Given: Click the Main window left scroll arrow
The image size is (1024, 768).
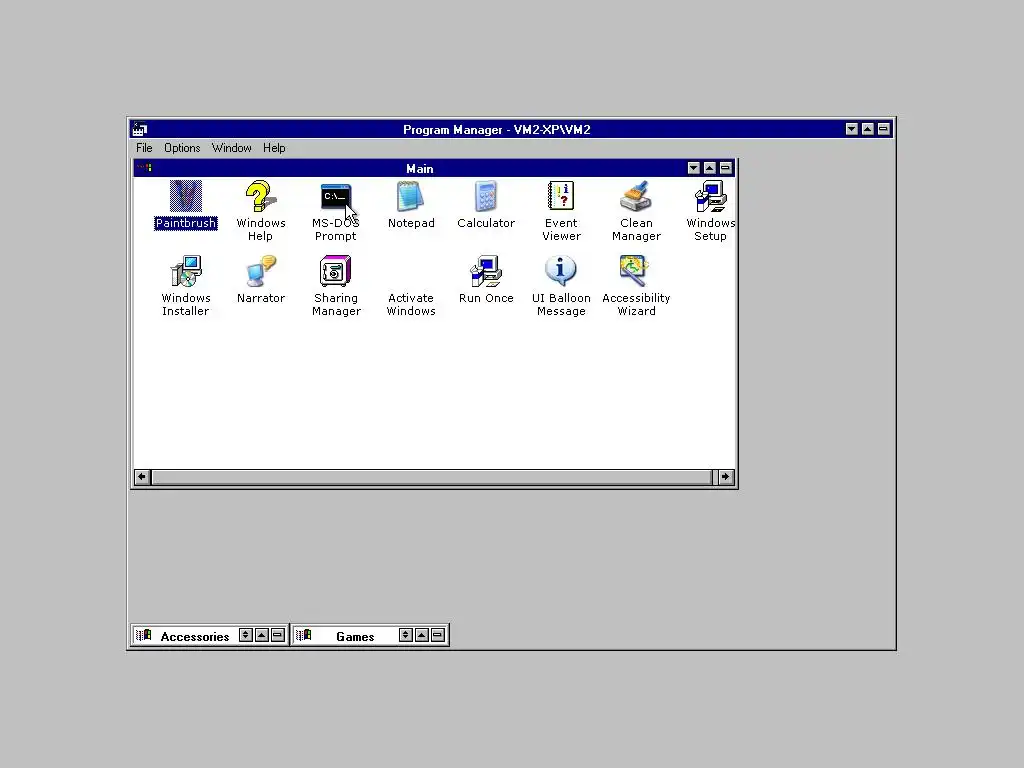Looking at the screenshot, I should click(142, 477).
